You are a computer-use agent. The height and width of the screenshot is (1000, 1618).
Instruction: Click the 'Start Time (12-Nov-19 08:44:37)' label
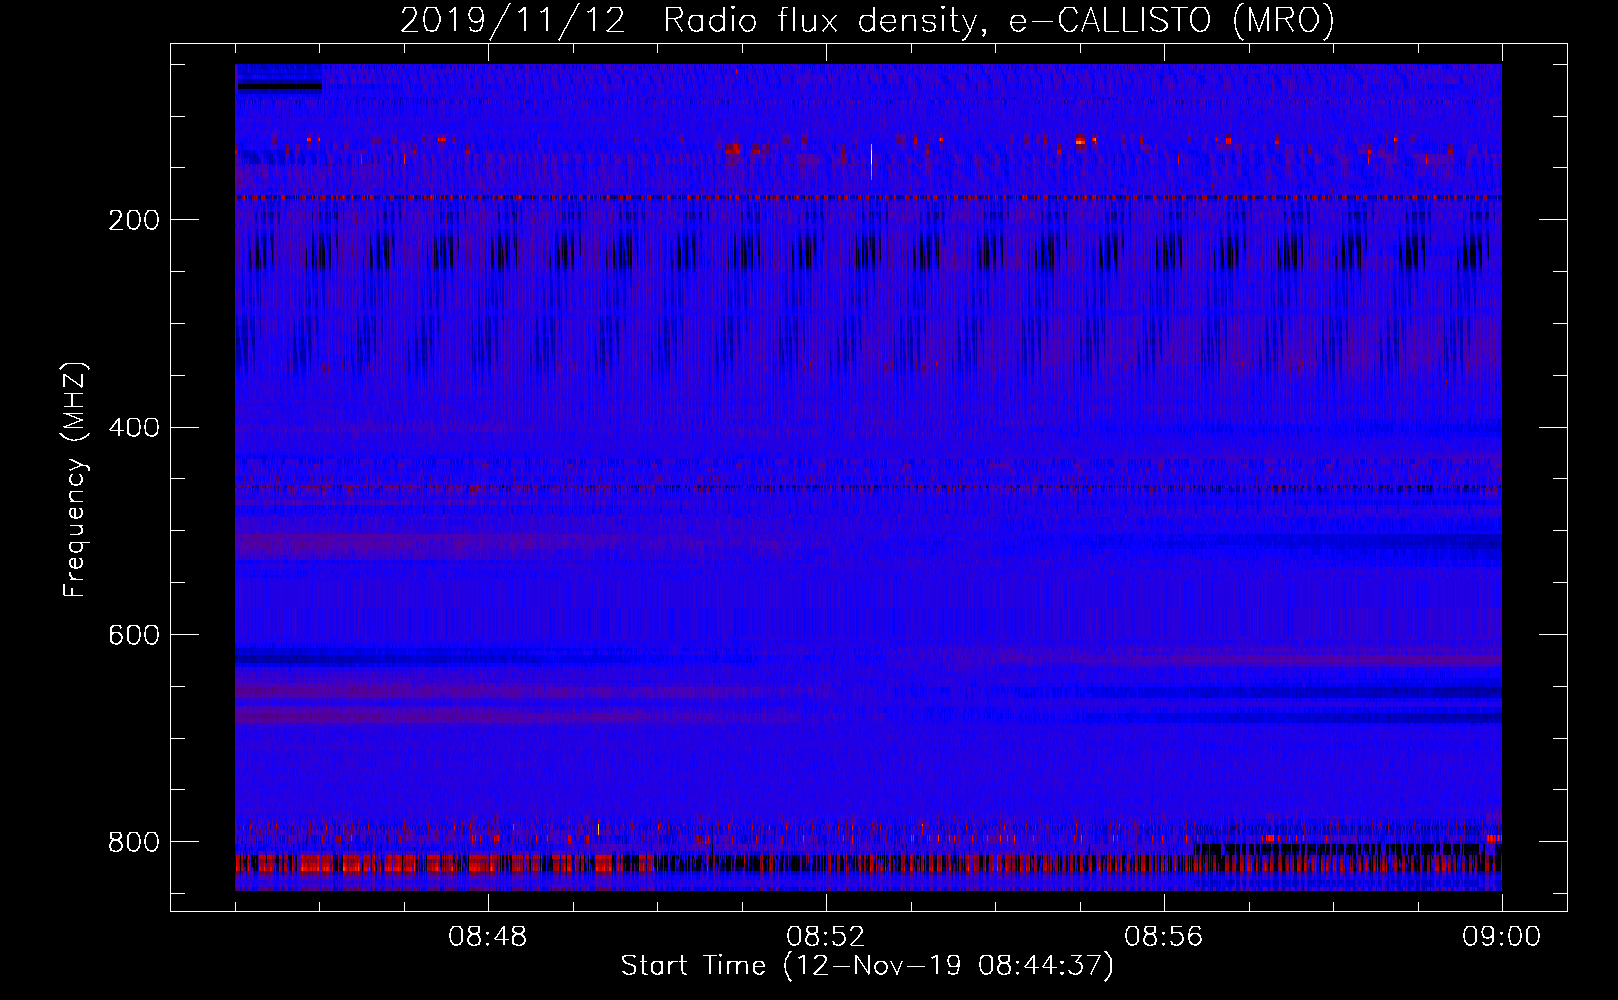(867, 966)
